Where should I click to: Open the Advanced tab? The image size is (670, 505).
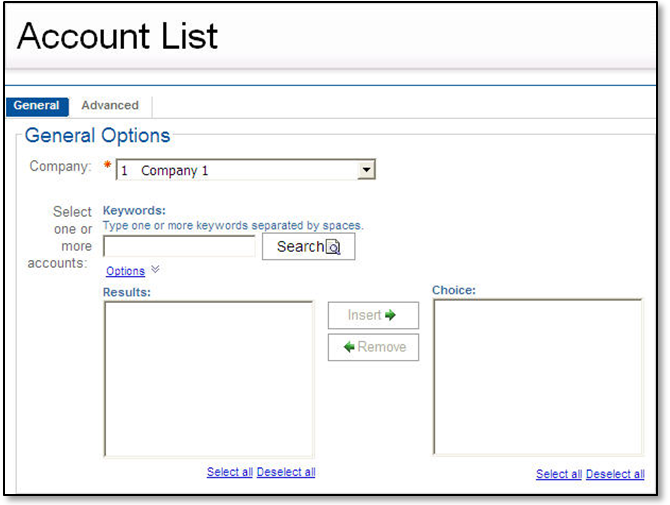pos(110,106)
